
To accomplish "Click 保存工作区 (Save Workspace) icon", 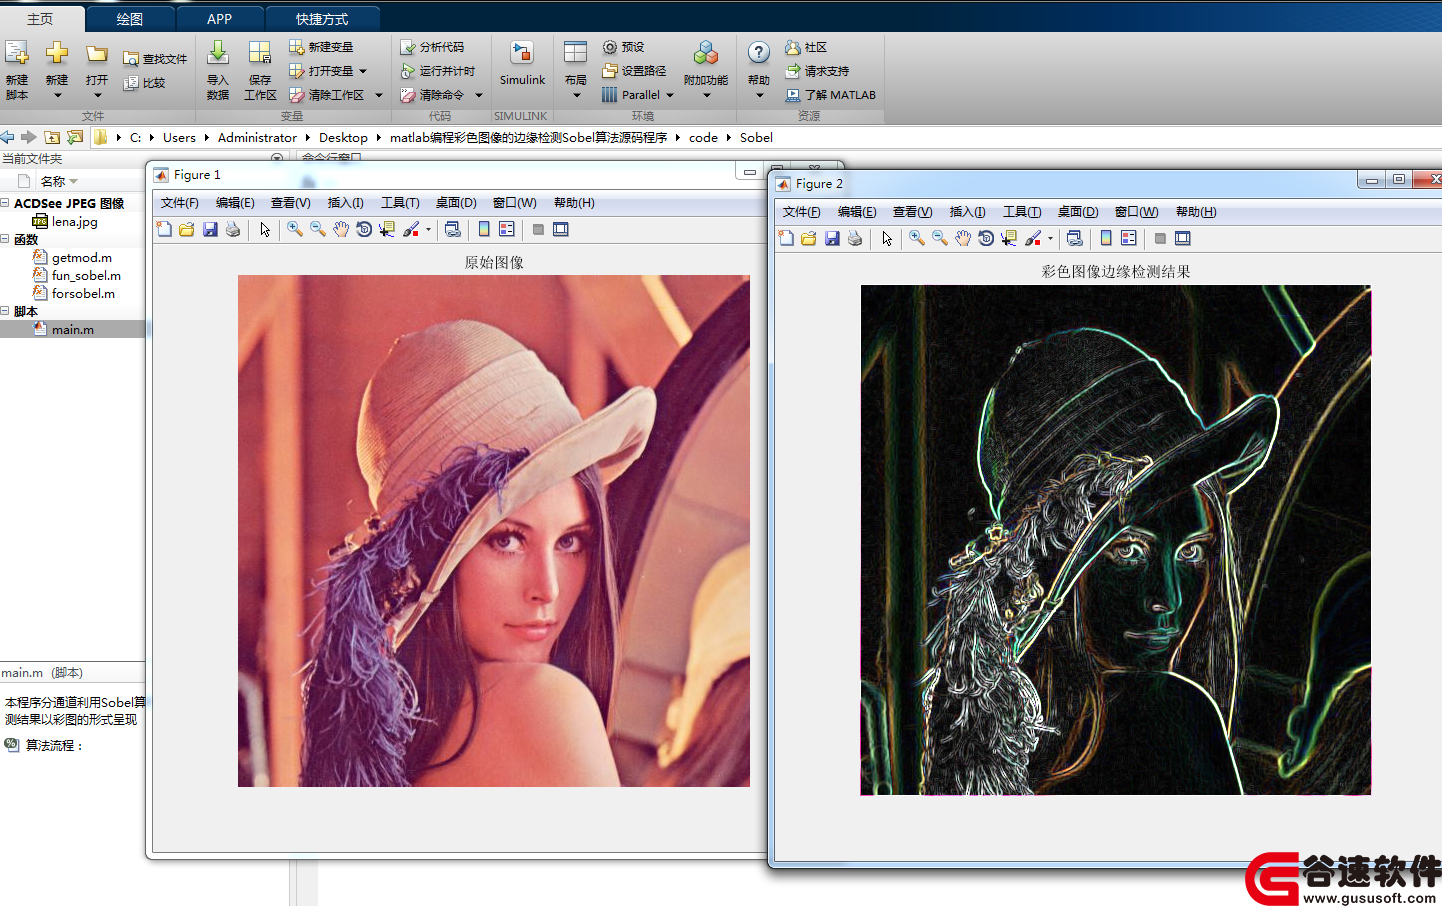I will point(260,53).
